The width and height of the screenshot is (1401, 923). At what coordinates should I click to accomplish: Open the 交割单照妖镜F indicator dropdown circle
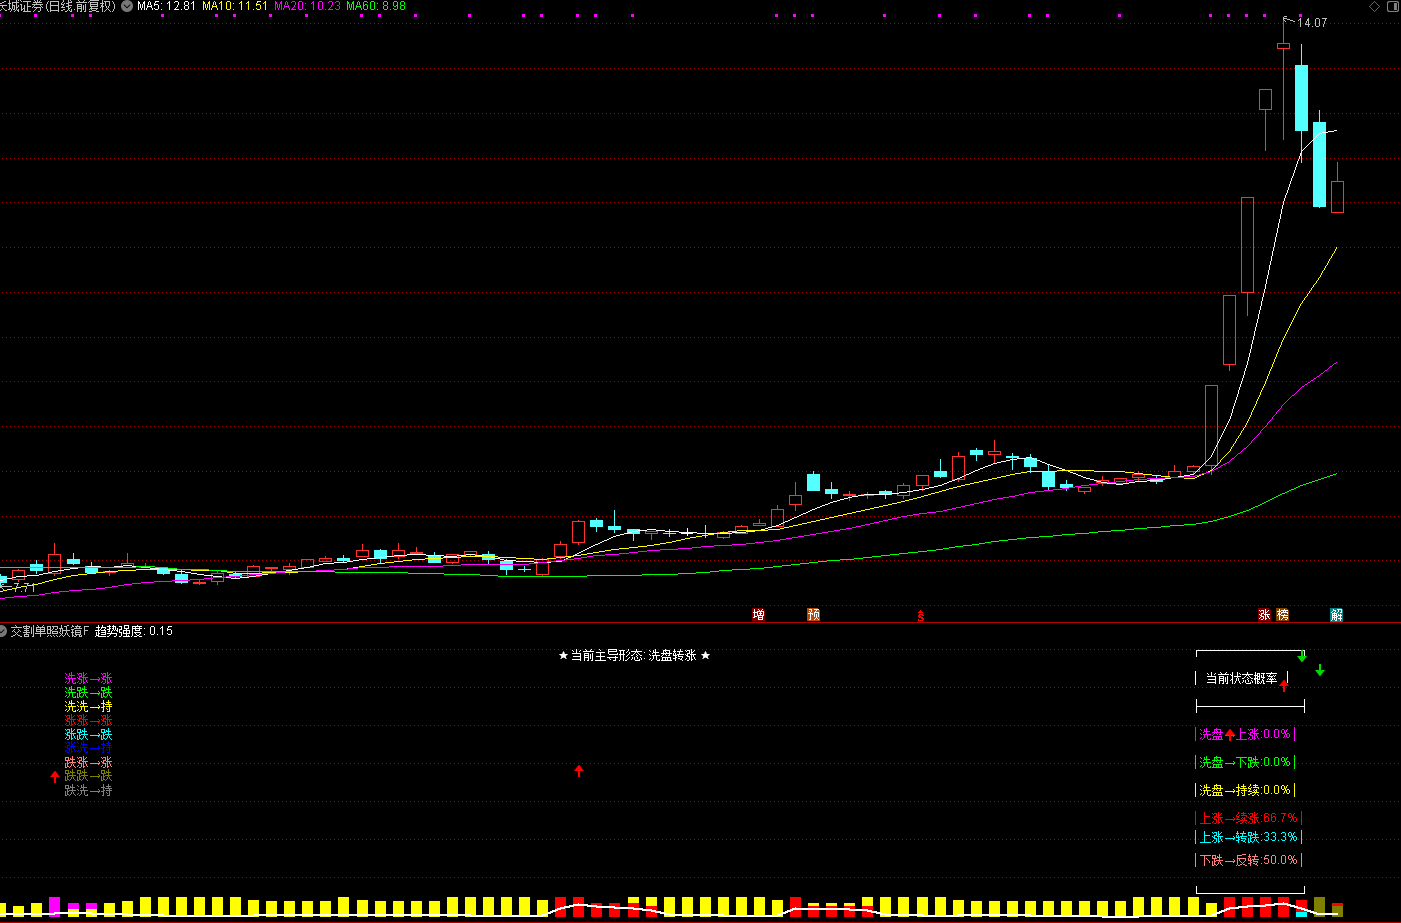(3, 631)
